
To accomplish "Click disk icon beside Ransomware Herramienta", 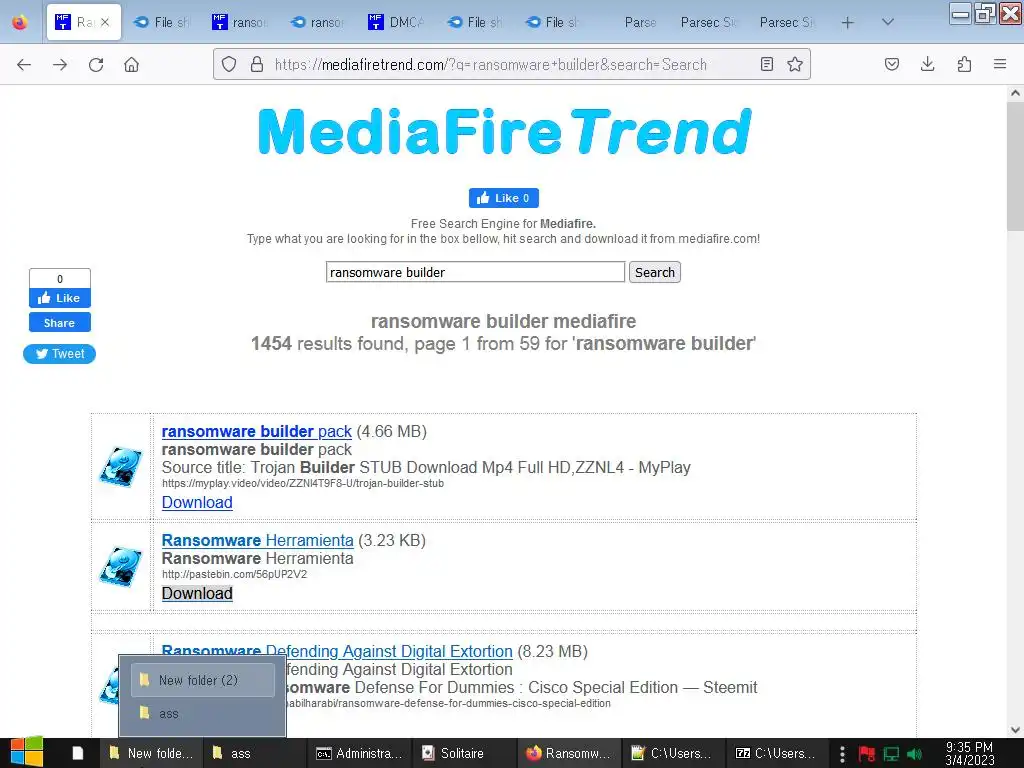I will coord(121,567).
